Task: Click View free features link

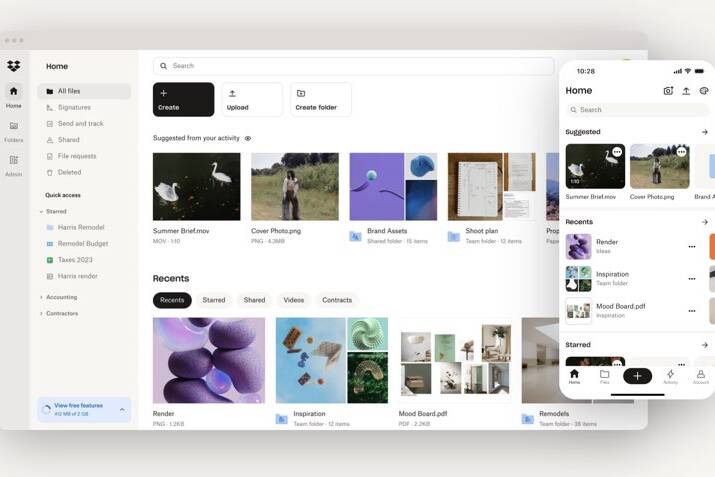Action: (78, 405)
